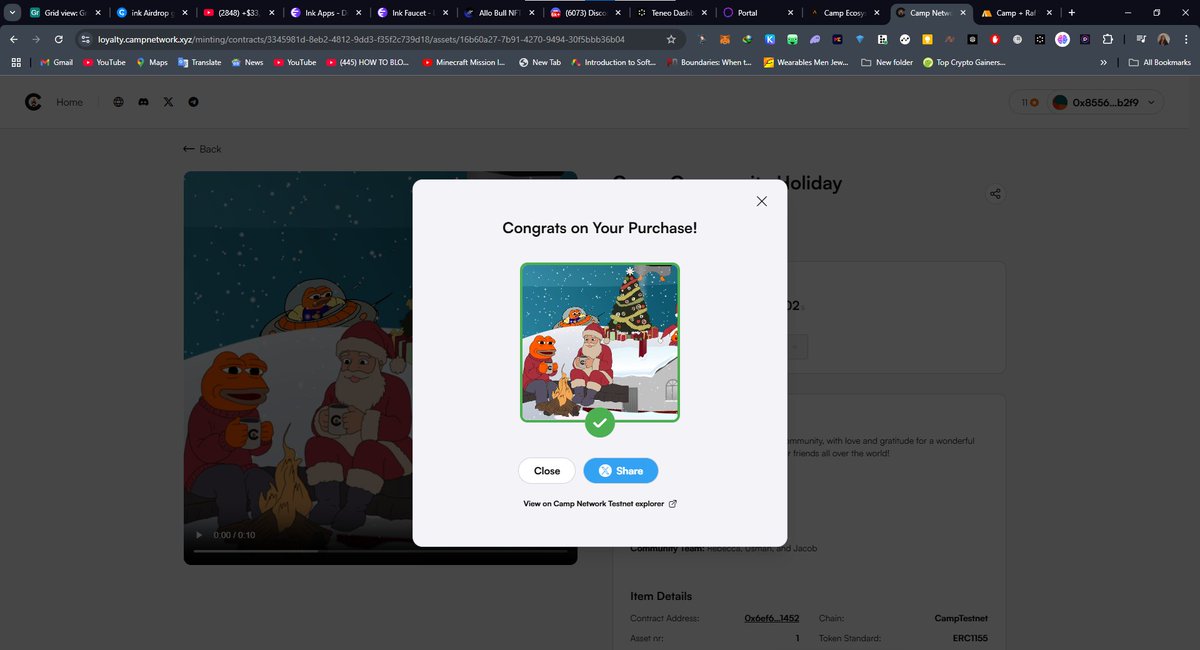This screenshot has height=650, width=1200.
Task: Open the blue K wallet extension
Action: pyautogui.click(x=770, y=39)
